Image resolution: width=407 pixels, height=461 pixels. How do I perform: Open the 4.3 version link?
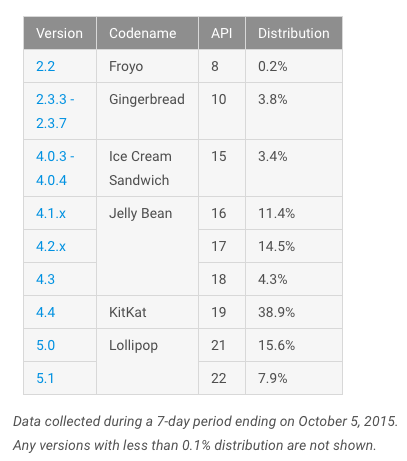(x=45, y=279)
